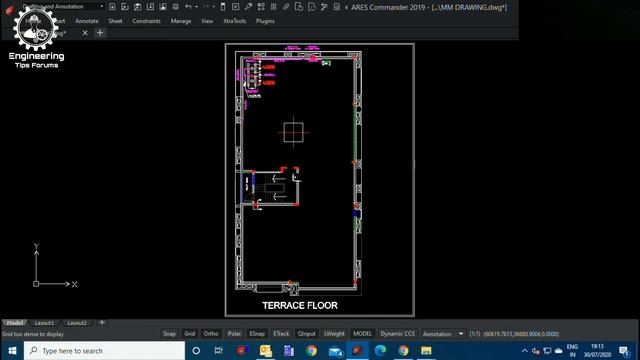Select the TERRACE FLOOR title text
The image size is (640, 360).
coord(300,305)
